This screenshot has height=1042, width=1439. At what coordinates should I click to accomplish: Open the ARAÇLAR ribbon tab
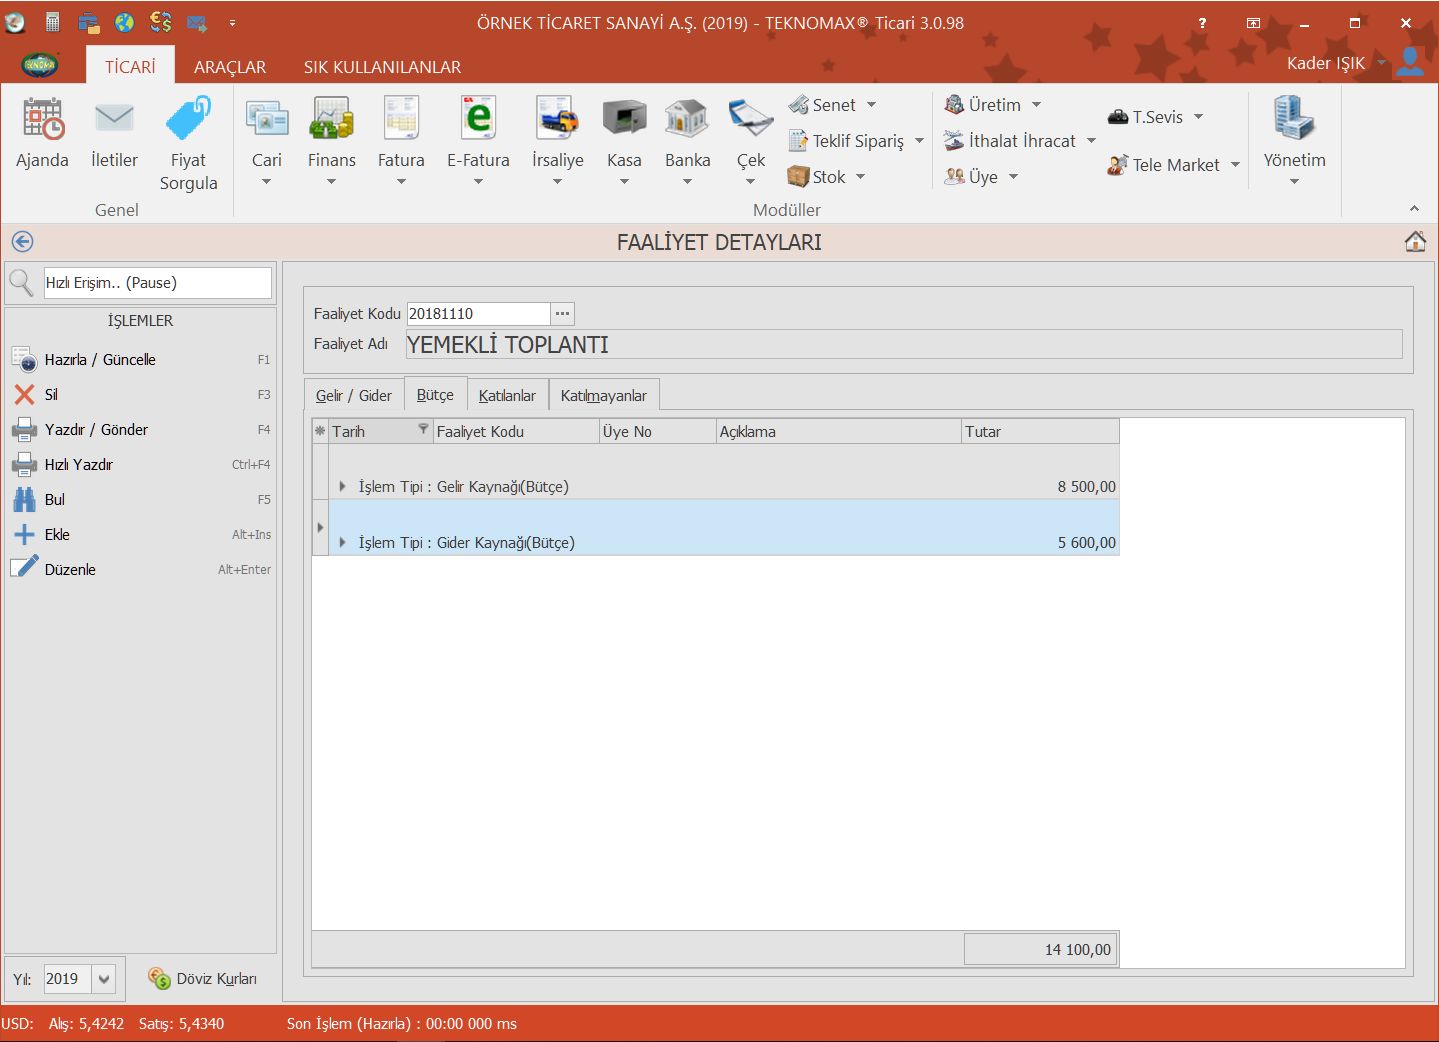pyautogui.click(x=230, y=67)
